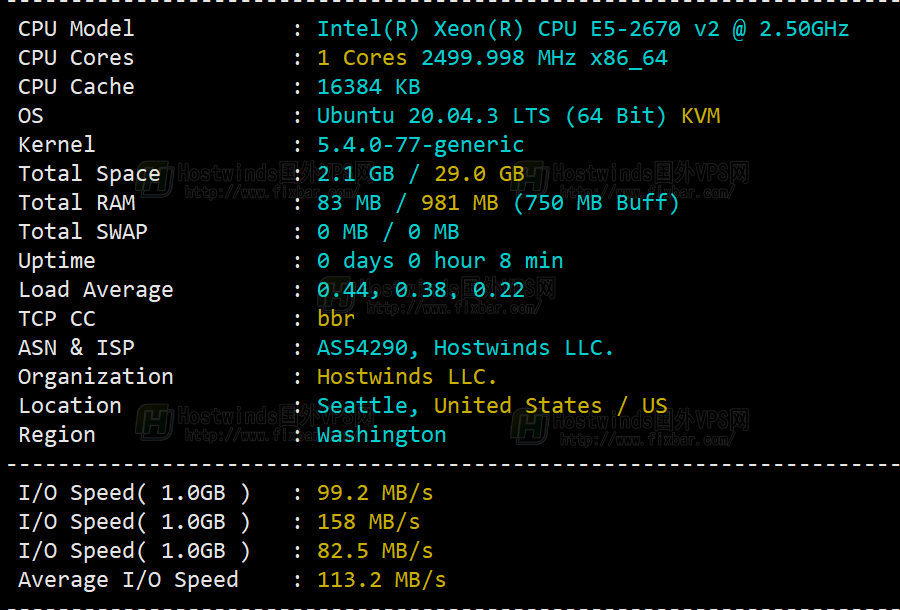The image size is (900, 610).
Task: Select the 'Washington' region value
Action: [x=382, y=435]
